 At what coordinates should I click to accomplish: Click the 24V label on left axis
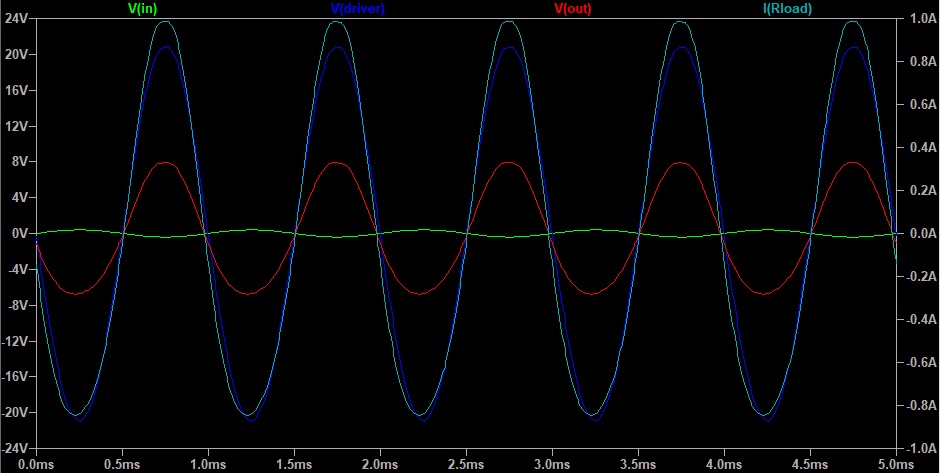(x=16, y=19)
